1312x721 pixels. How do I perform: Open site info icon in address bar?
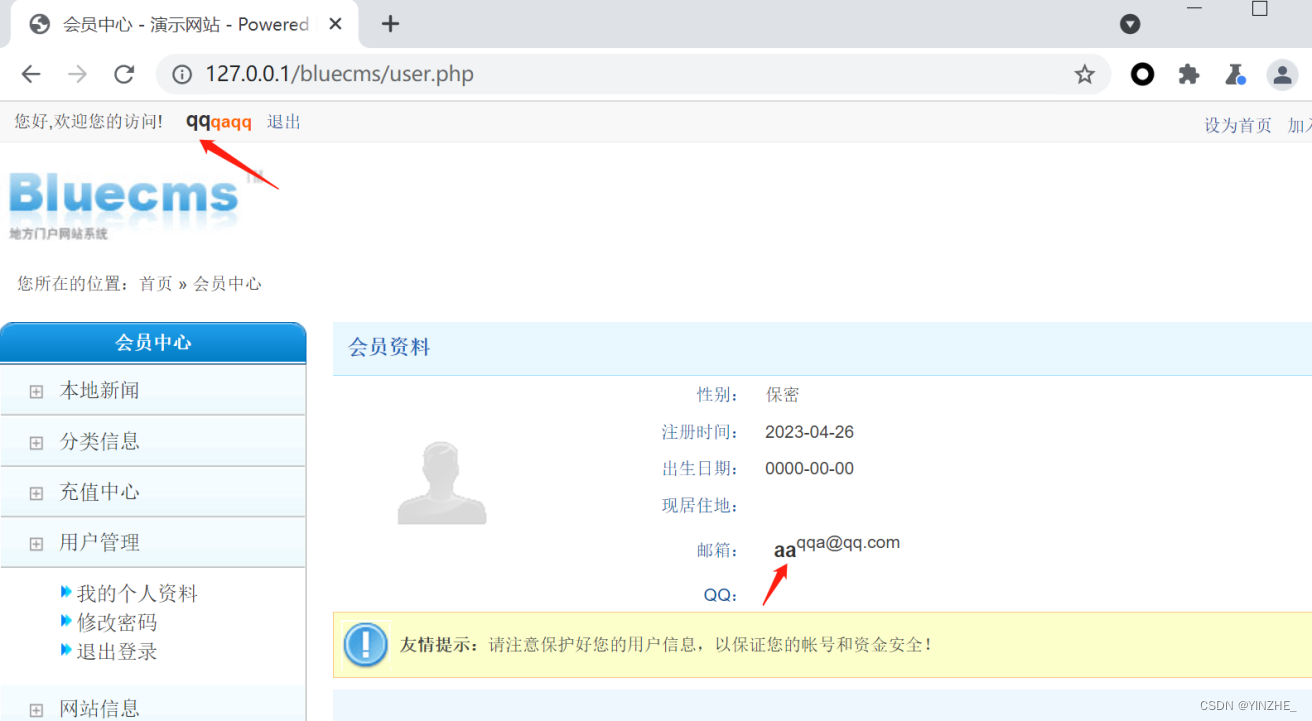coord(182,74)
